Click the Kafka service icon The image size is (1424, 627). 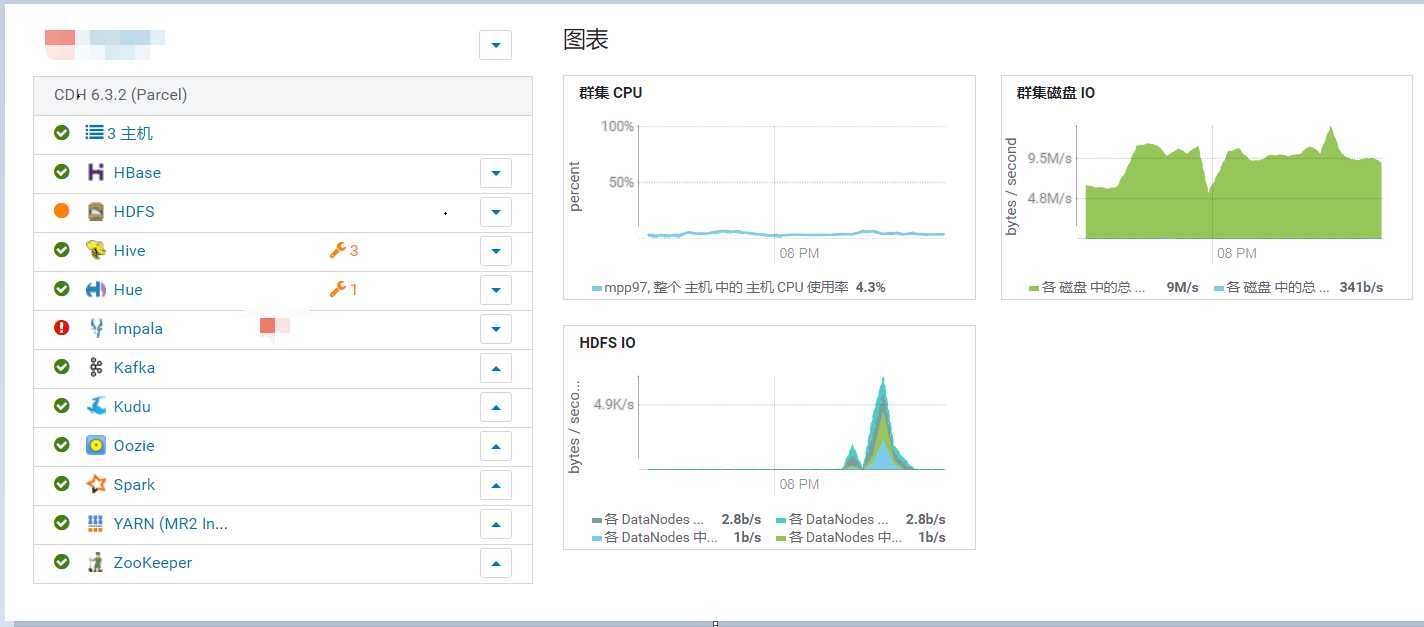(96, 367)
